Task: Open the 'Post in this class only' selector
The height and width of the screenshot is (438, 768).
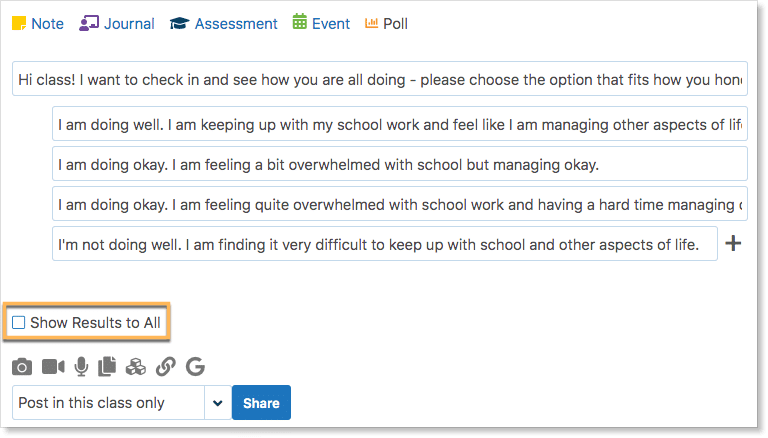Action: (108, 403)
